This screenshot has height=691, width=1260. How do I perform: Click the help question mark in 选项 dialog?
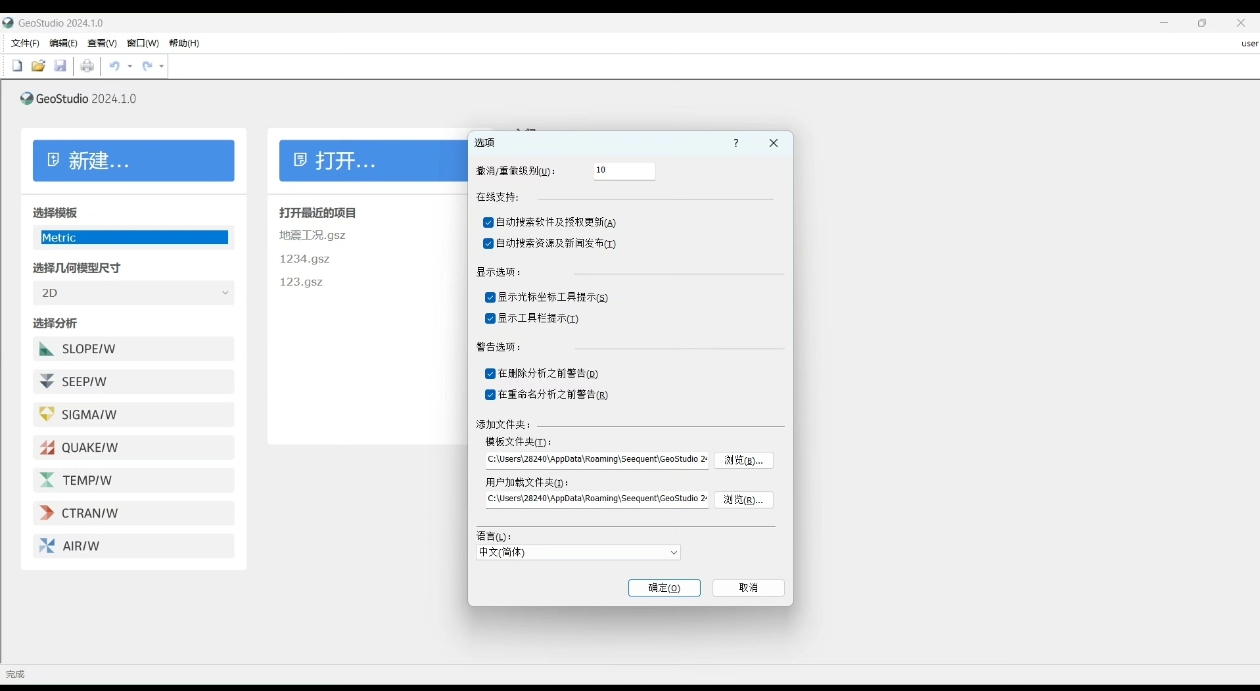pos(736,143)
